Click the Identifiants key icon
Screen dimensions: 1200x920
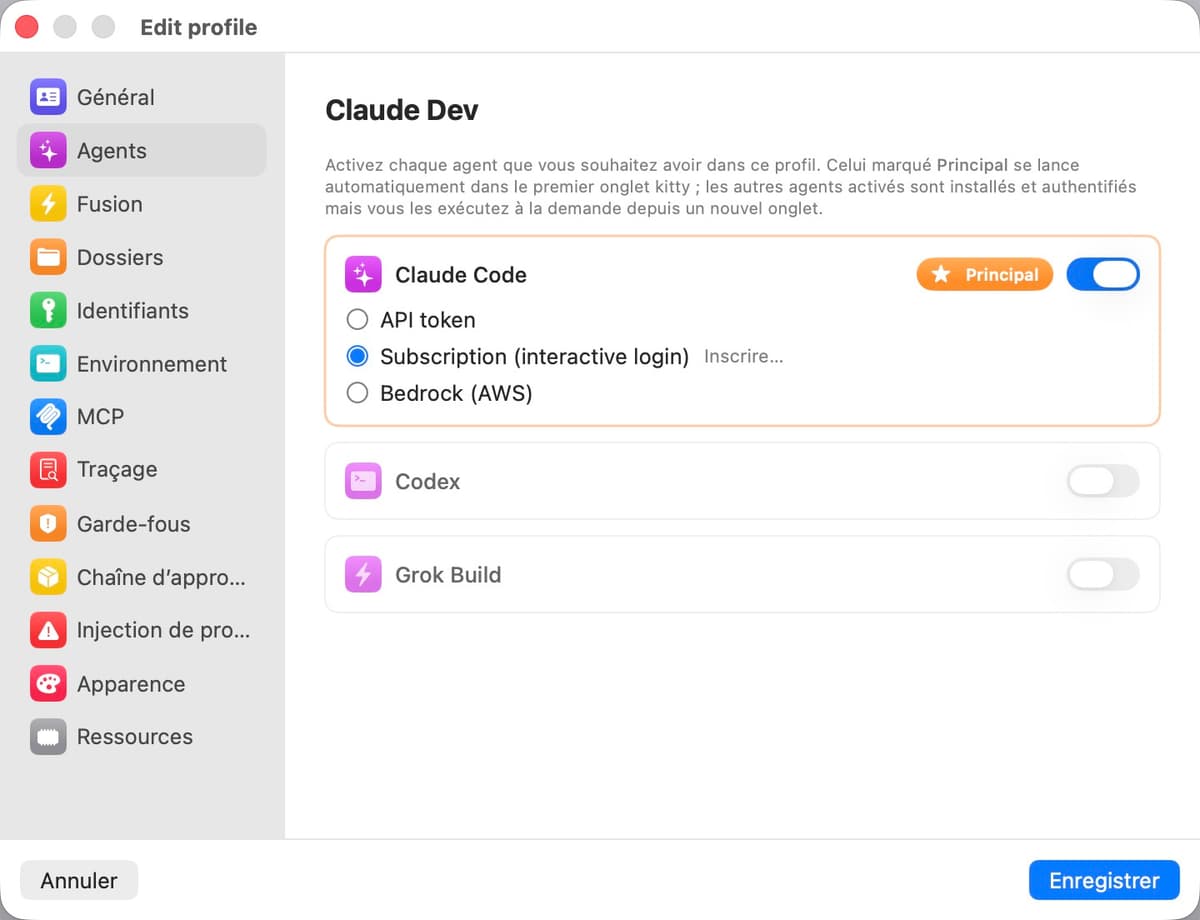point(48,311)
